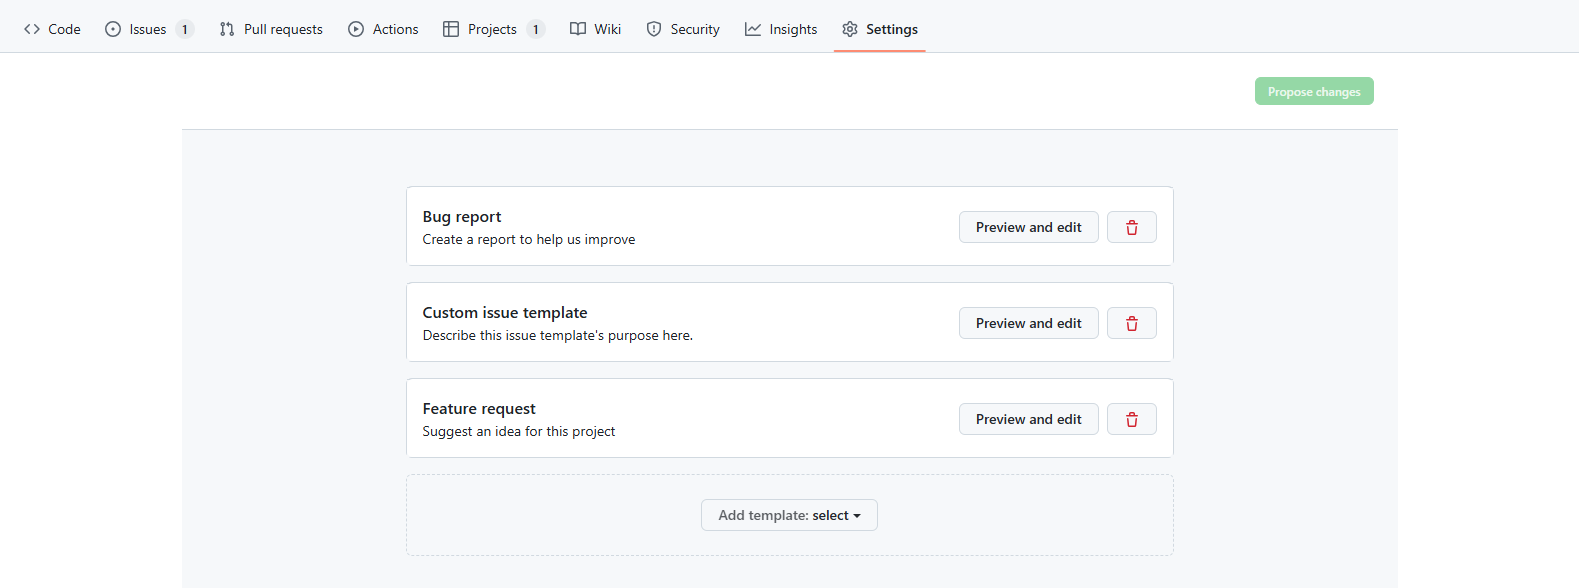
Task: Open the Code tab
Action: [52, 29]
